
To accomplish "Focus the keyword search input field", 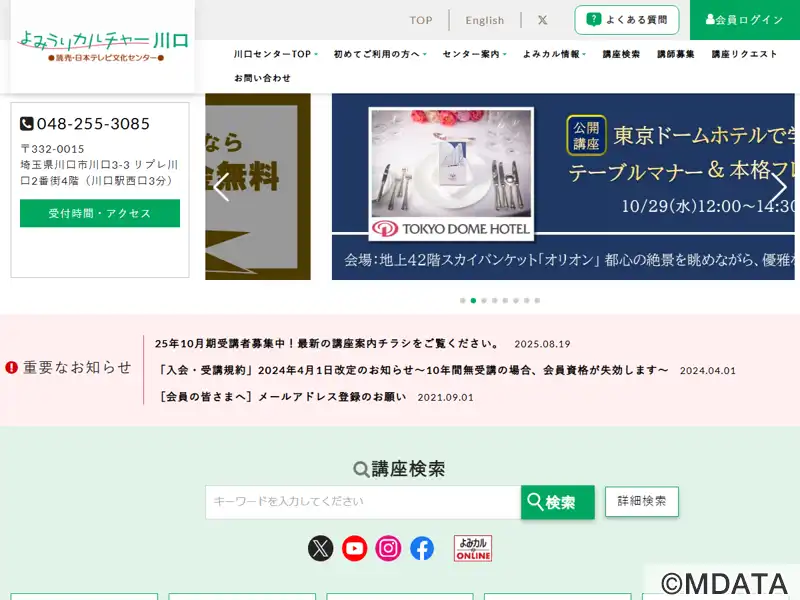I will point(363,502).
